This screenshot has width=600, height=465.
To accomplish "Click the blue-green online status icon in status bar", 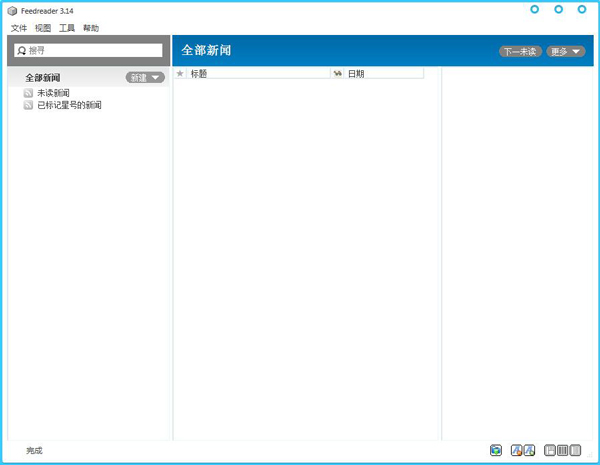I will click(496, 450).
